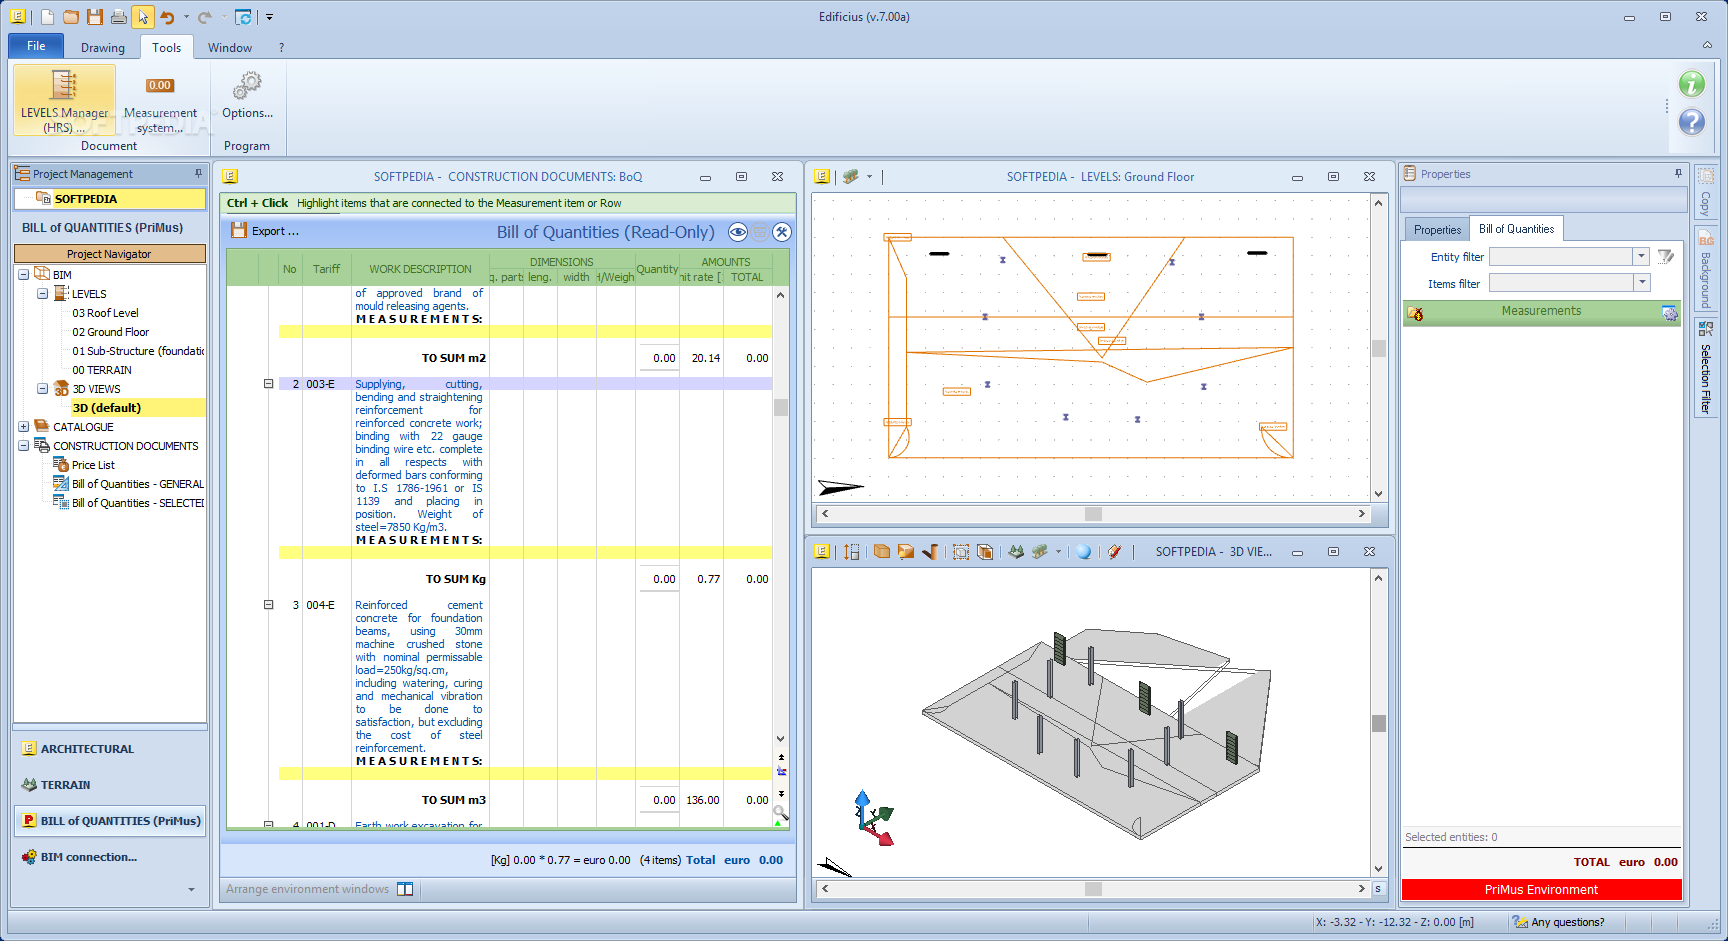Click the pencil edit icon in 3D view toolbar
Screen dimensions: 1728x941
1114,552
